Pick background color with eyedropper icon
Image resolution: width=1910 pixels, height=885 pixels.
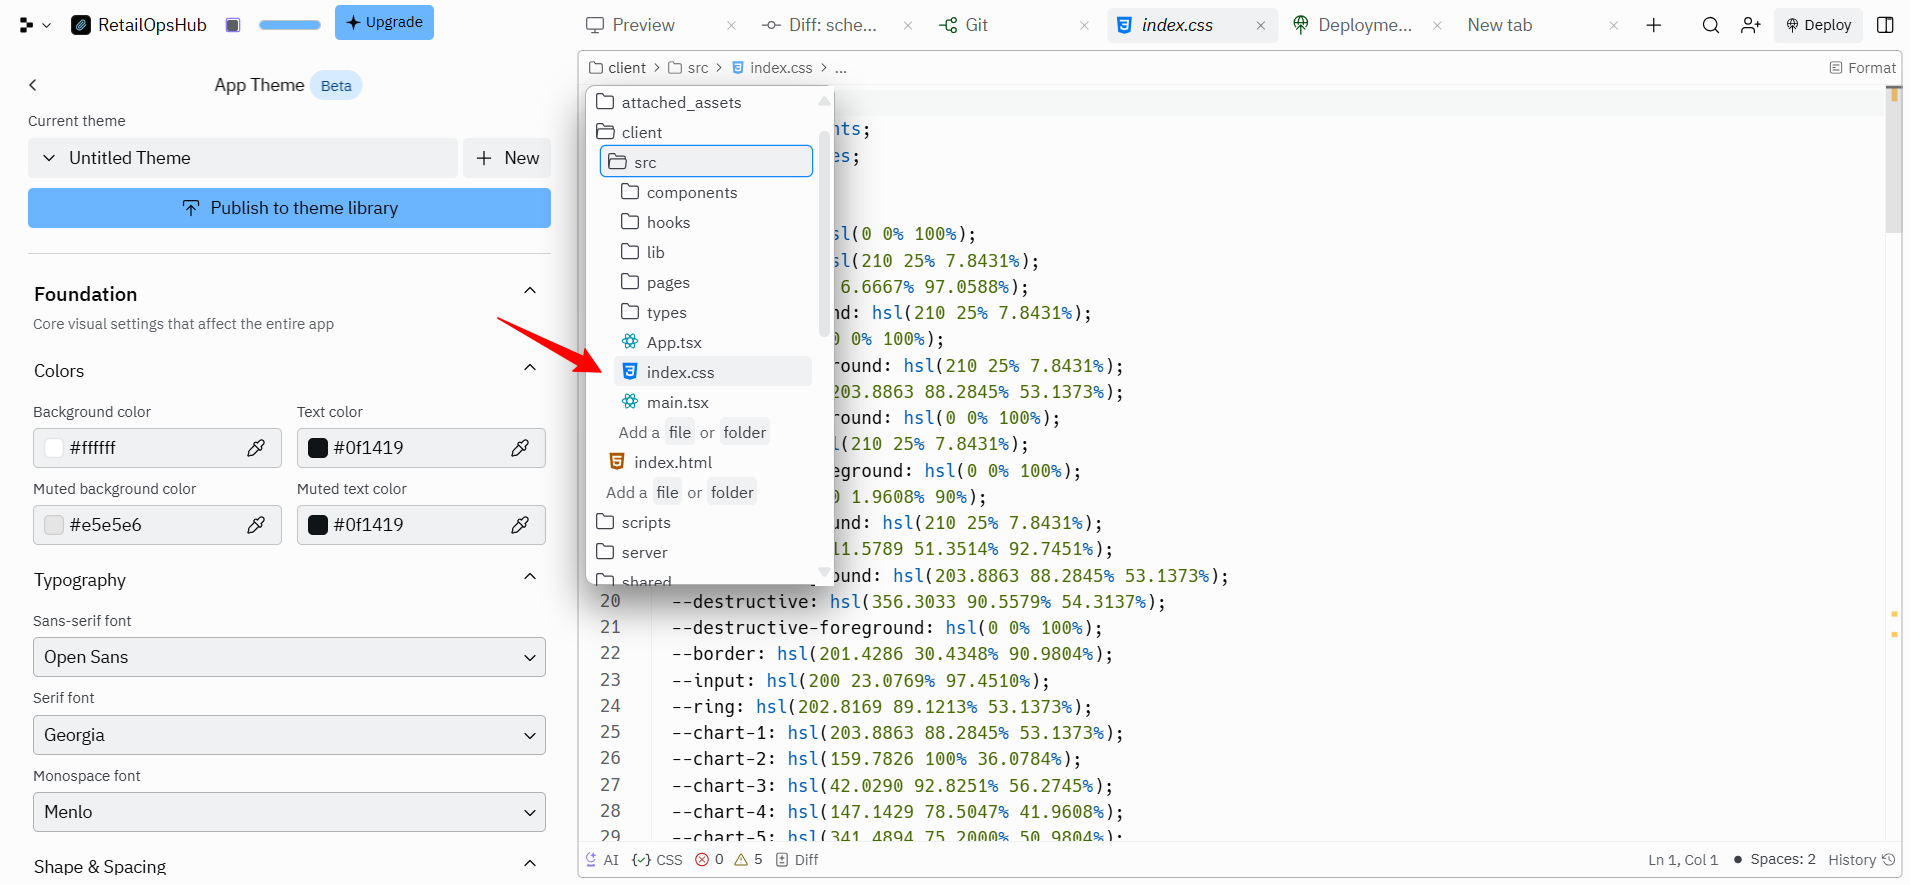coord(256,448)
